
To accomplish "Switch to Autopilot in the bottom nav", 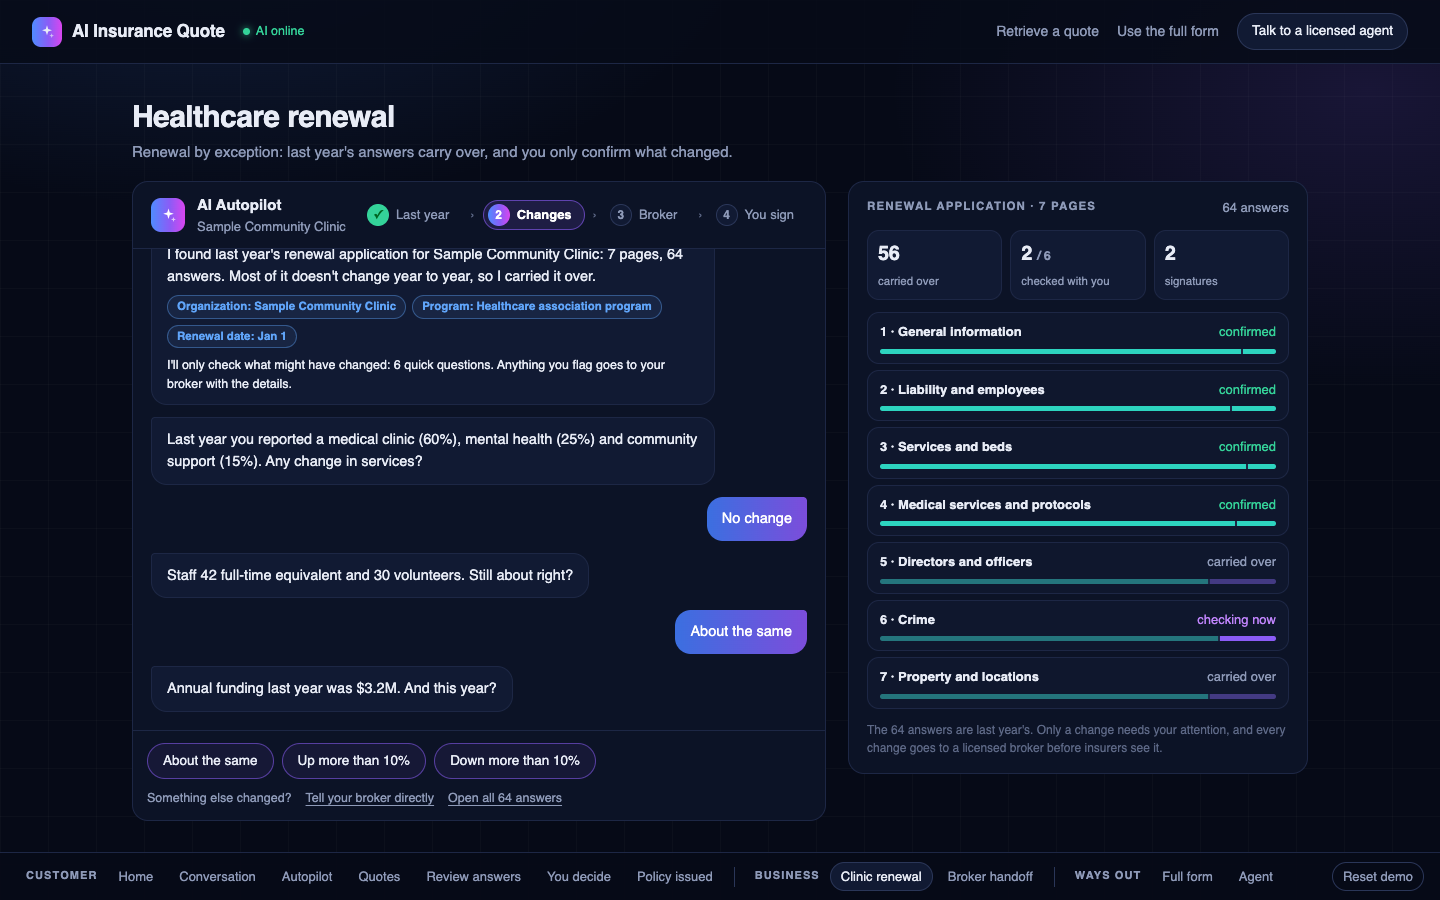I will click(x=307, y=877).
